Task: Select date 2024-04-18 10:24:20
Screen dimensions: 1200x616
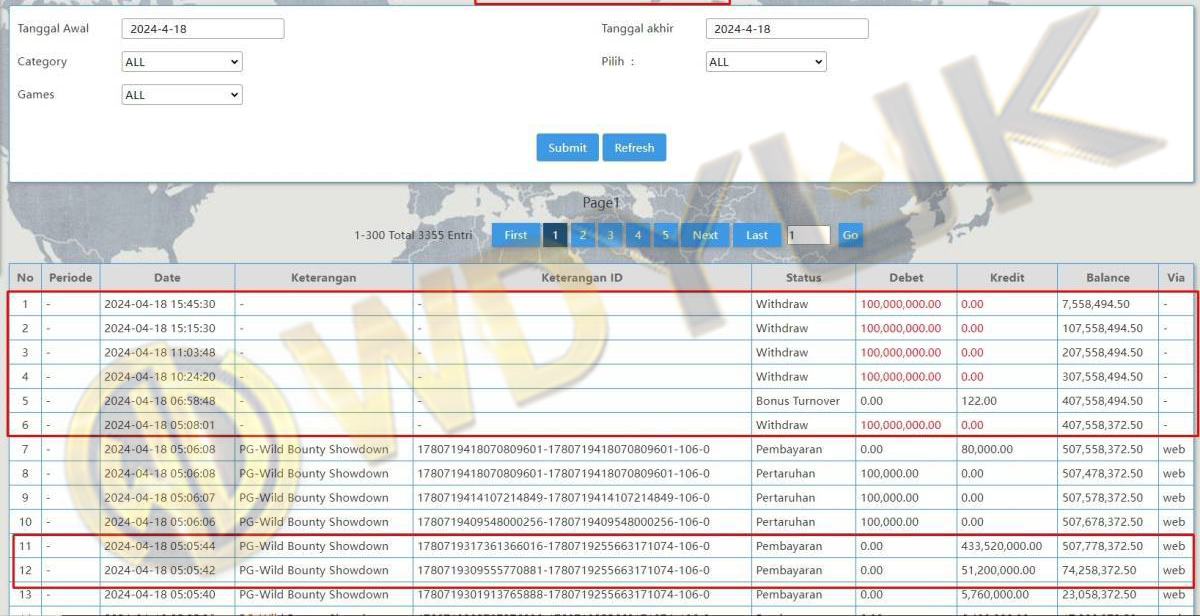Action: click(x=159, y=377)
